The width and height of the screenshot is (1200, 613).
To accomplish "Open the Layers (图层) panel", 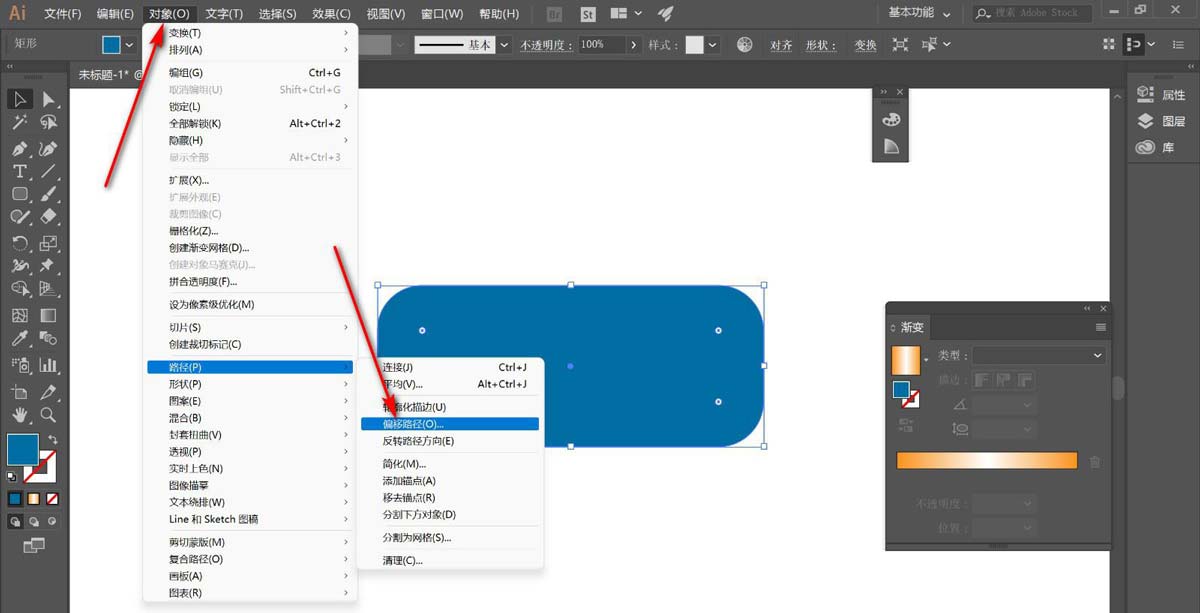I will pyautogui.click(x=1164, y=121).
